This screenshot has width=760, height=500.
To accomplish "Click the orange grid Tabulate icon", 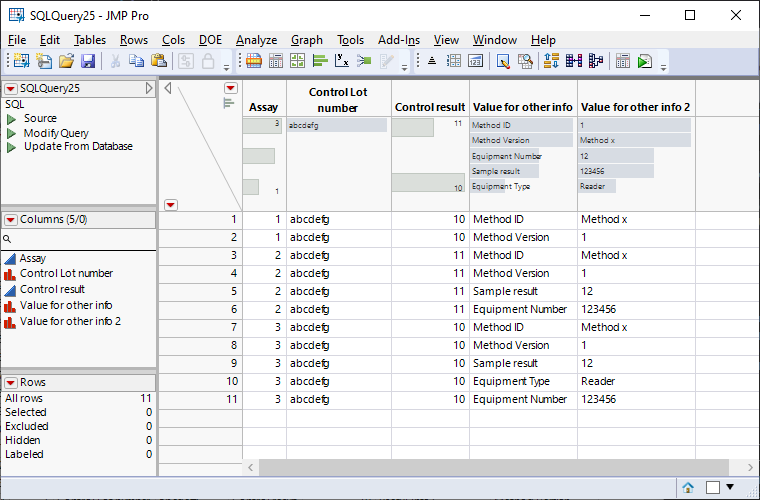I will coord(253,61).
